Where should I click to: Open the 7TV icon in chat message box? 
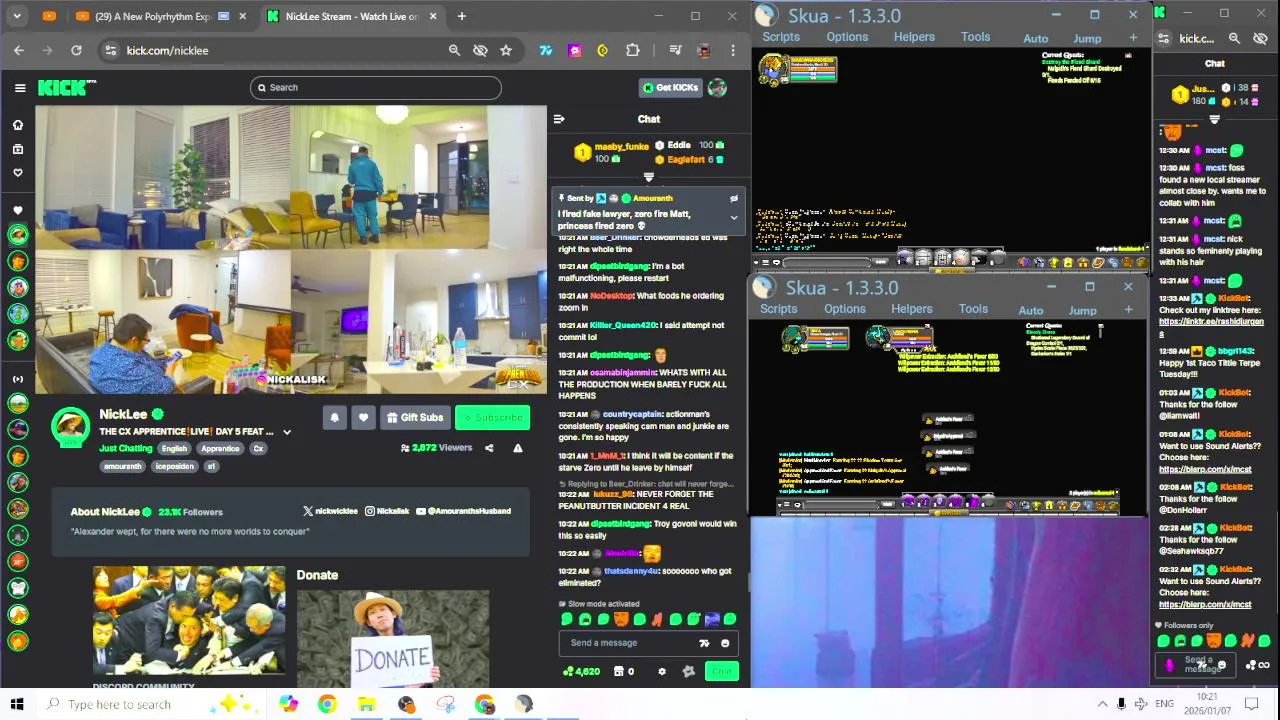704,643
